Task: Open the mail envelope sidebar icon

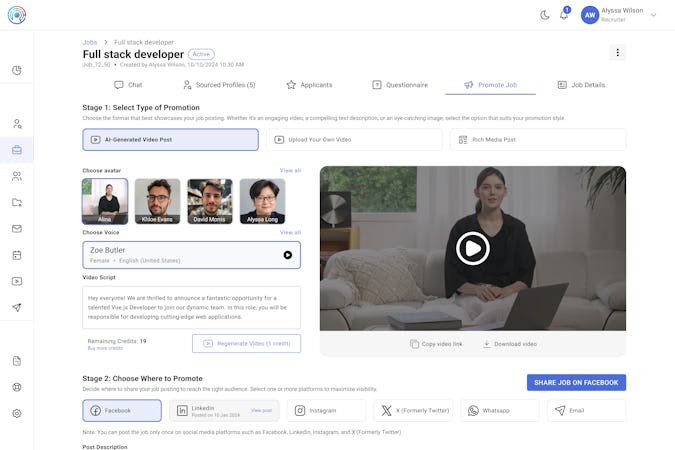Action: [17, 229]
